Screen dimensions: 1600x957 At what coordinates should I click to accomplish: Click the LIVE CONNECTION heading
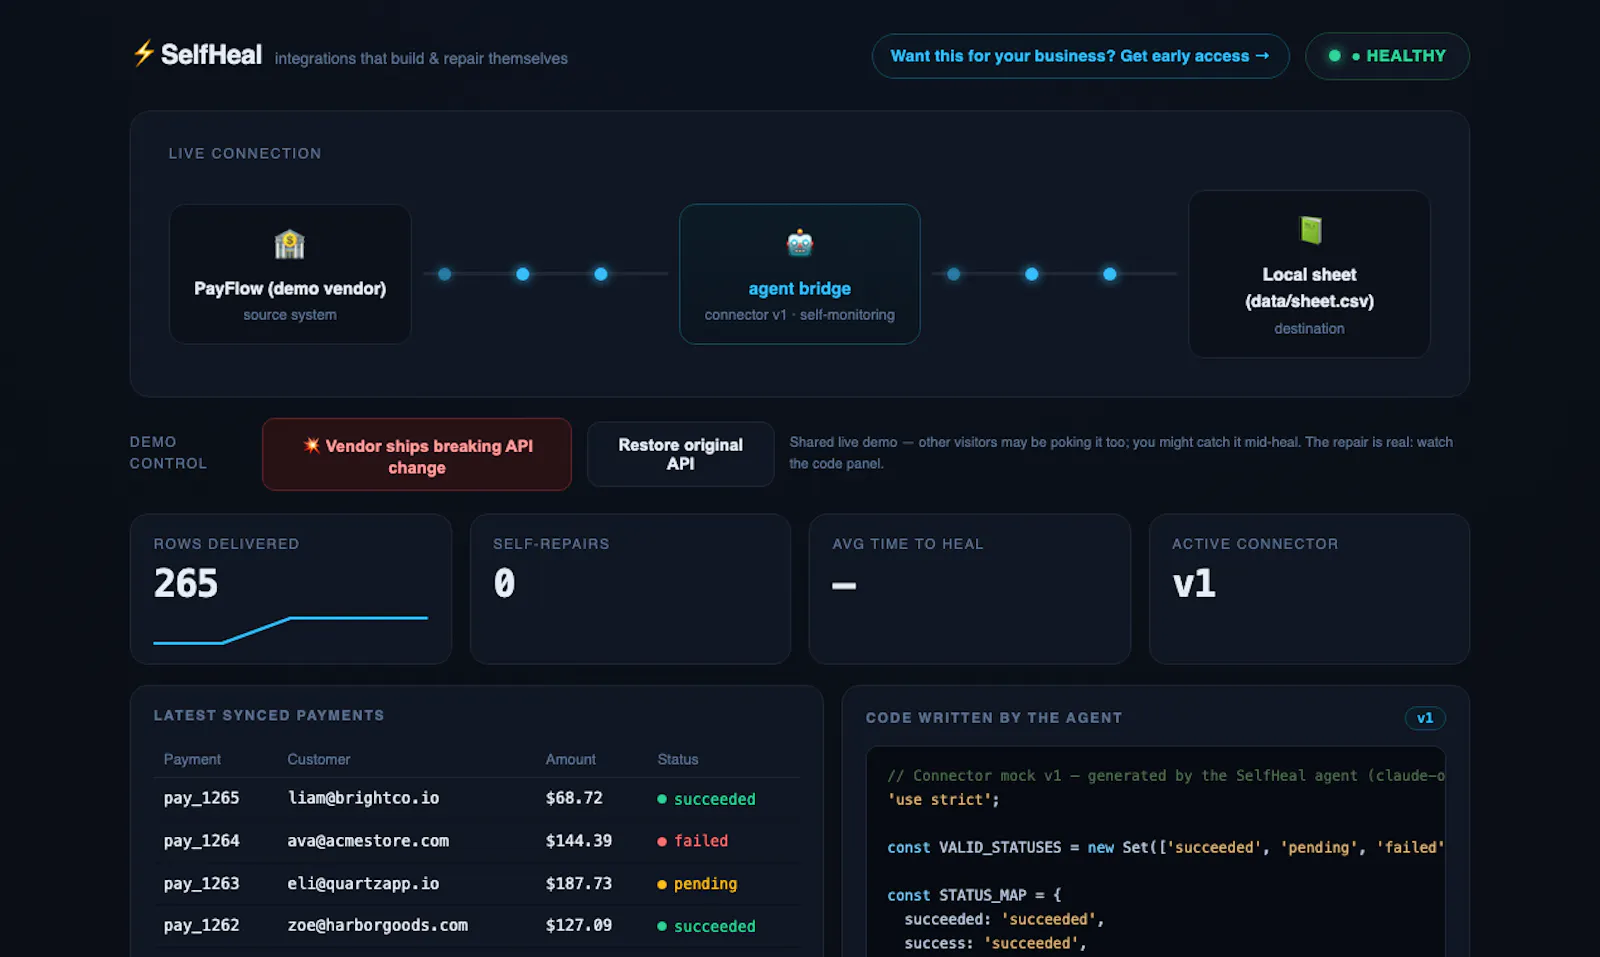tap(245, 154)
